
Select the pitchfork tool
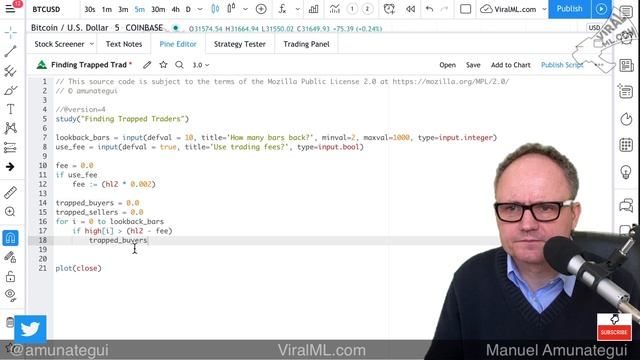pyautogui.click(x=10, y=71)
